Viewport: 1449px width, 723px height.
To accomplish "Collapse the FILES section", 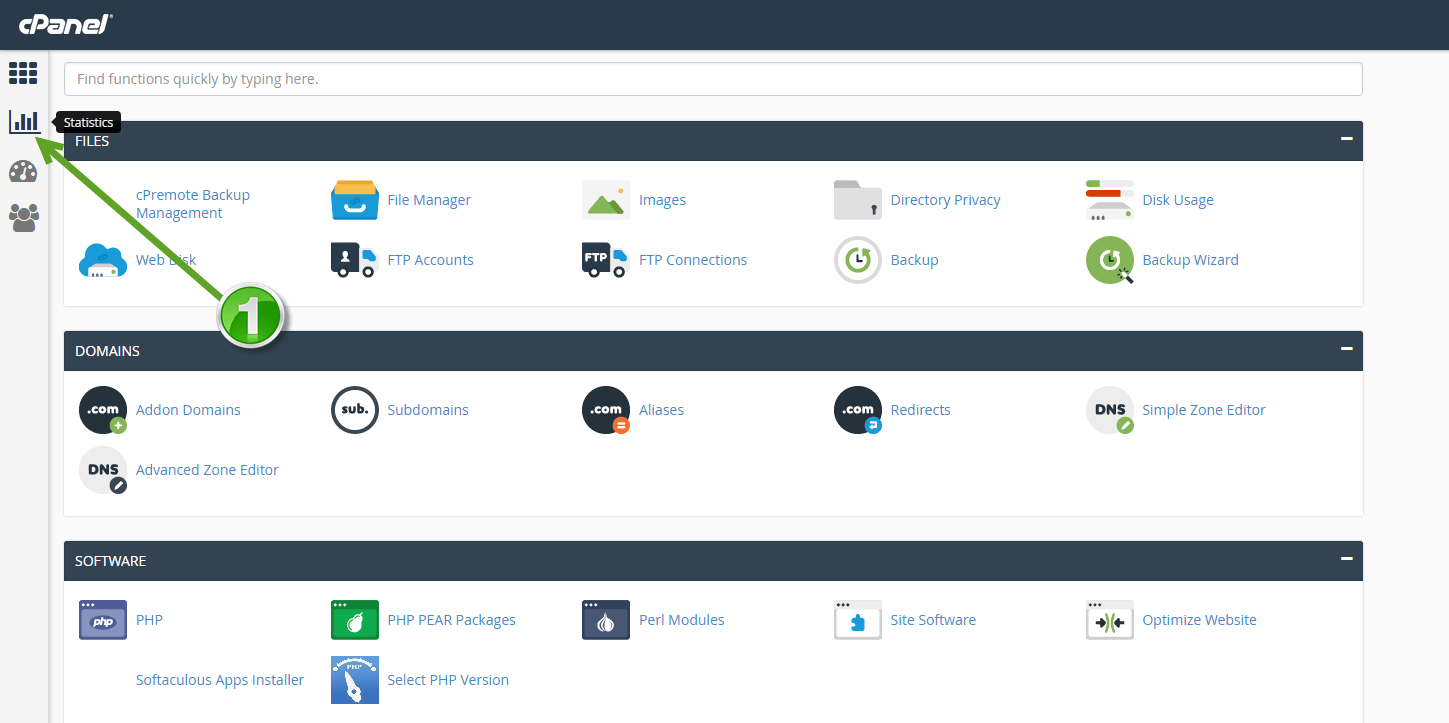I will (x=1346, y=139).
